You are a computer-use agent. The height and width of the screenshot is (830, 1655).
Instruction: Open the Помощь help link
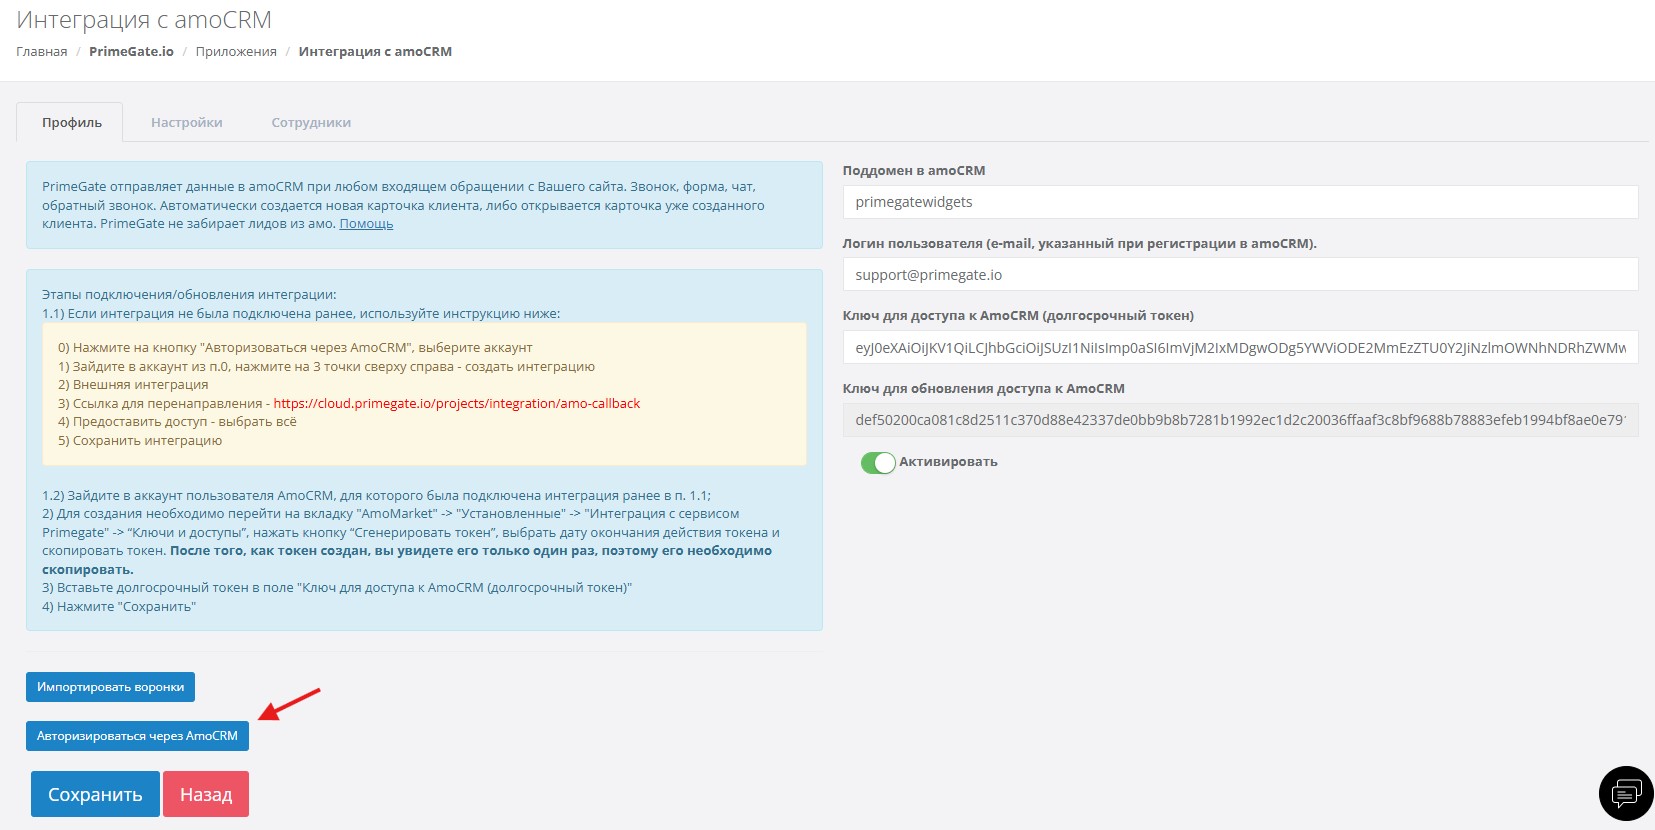click(366, 224)
